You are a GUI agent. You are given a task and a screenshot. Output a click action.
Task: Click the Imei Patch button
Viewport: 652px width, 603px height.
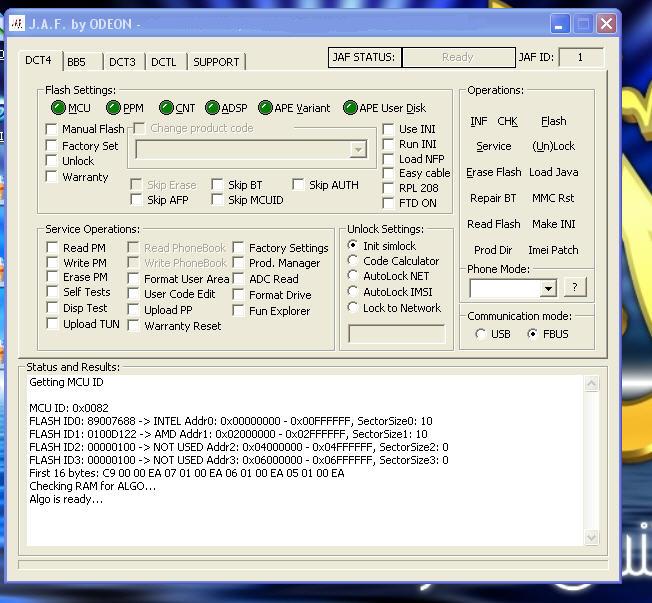click(553, 250)
